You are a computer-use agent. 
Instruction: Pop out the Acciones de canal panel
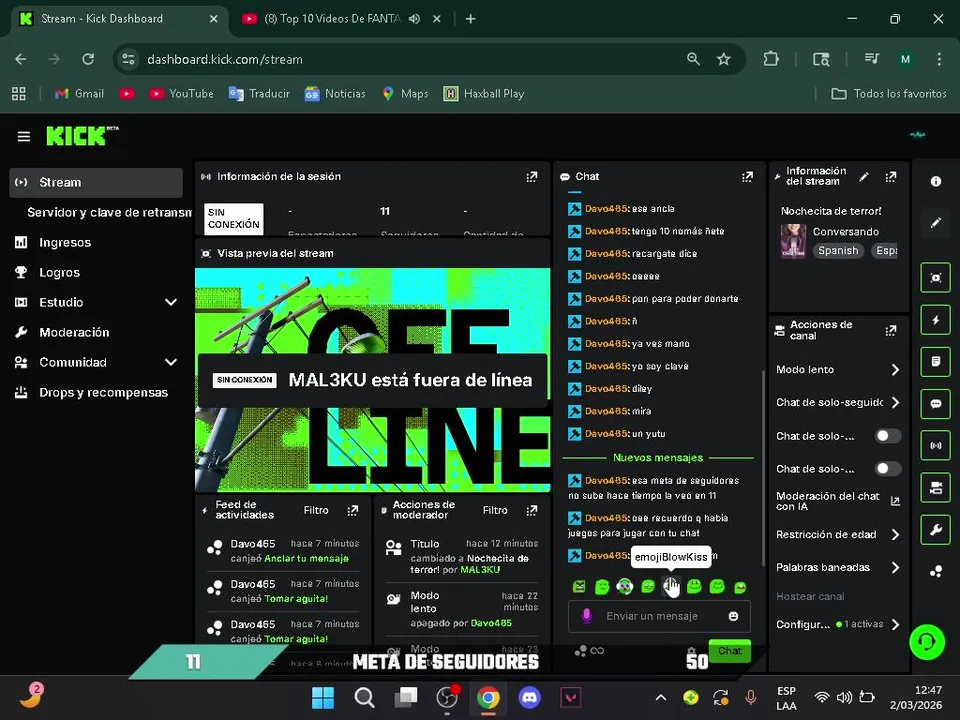[x=891, y=331]
